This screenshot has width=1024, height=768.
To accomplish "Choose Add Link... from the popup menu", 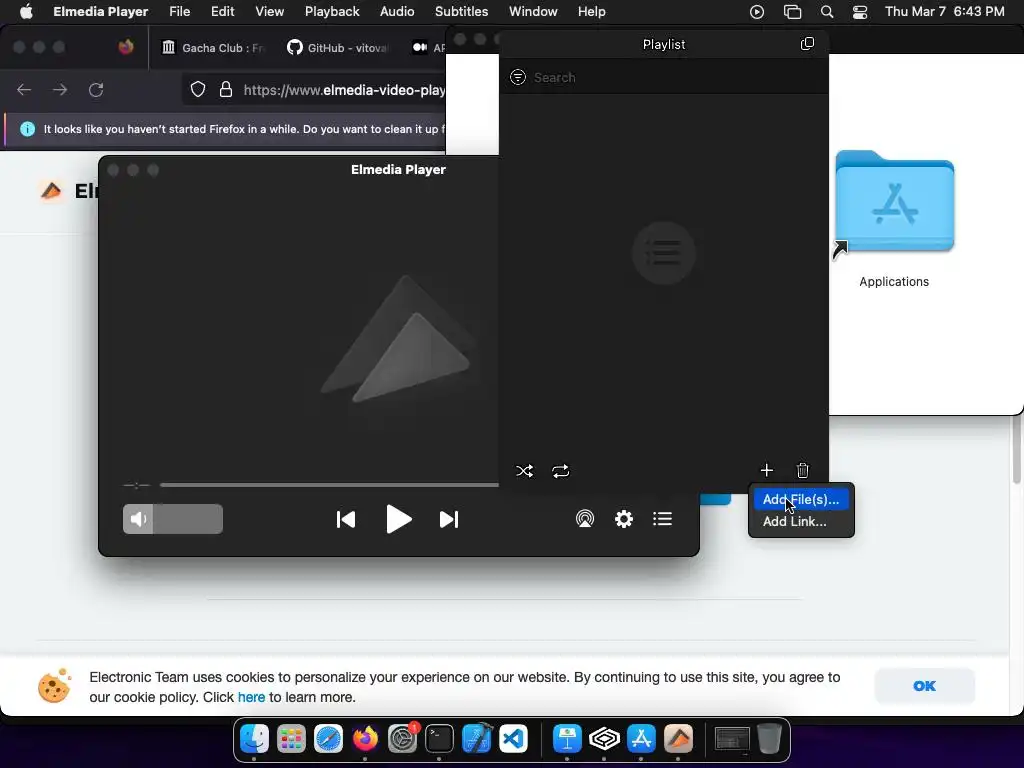I will pos(794,522).
